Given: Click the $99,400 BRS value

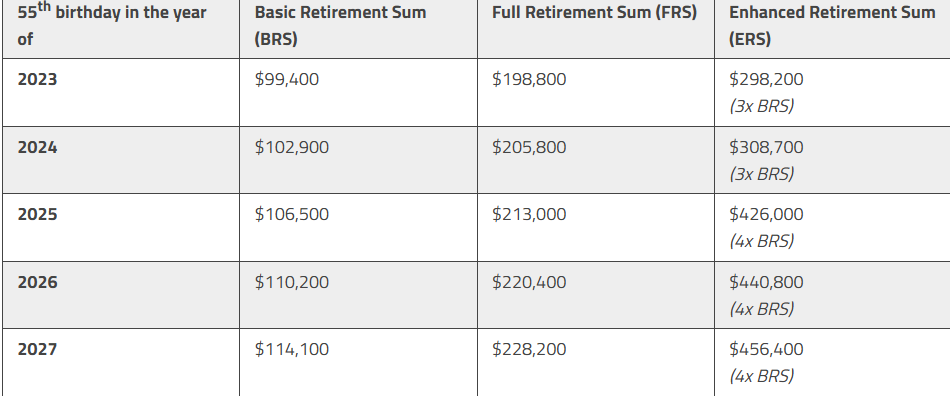Looking at the screenshot, I should pyautogui.click(x=287, y=79).
